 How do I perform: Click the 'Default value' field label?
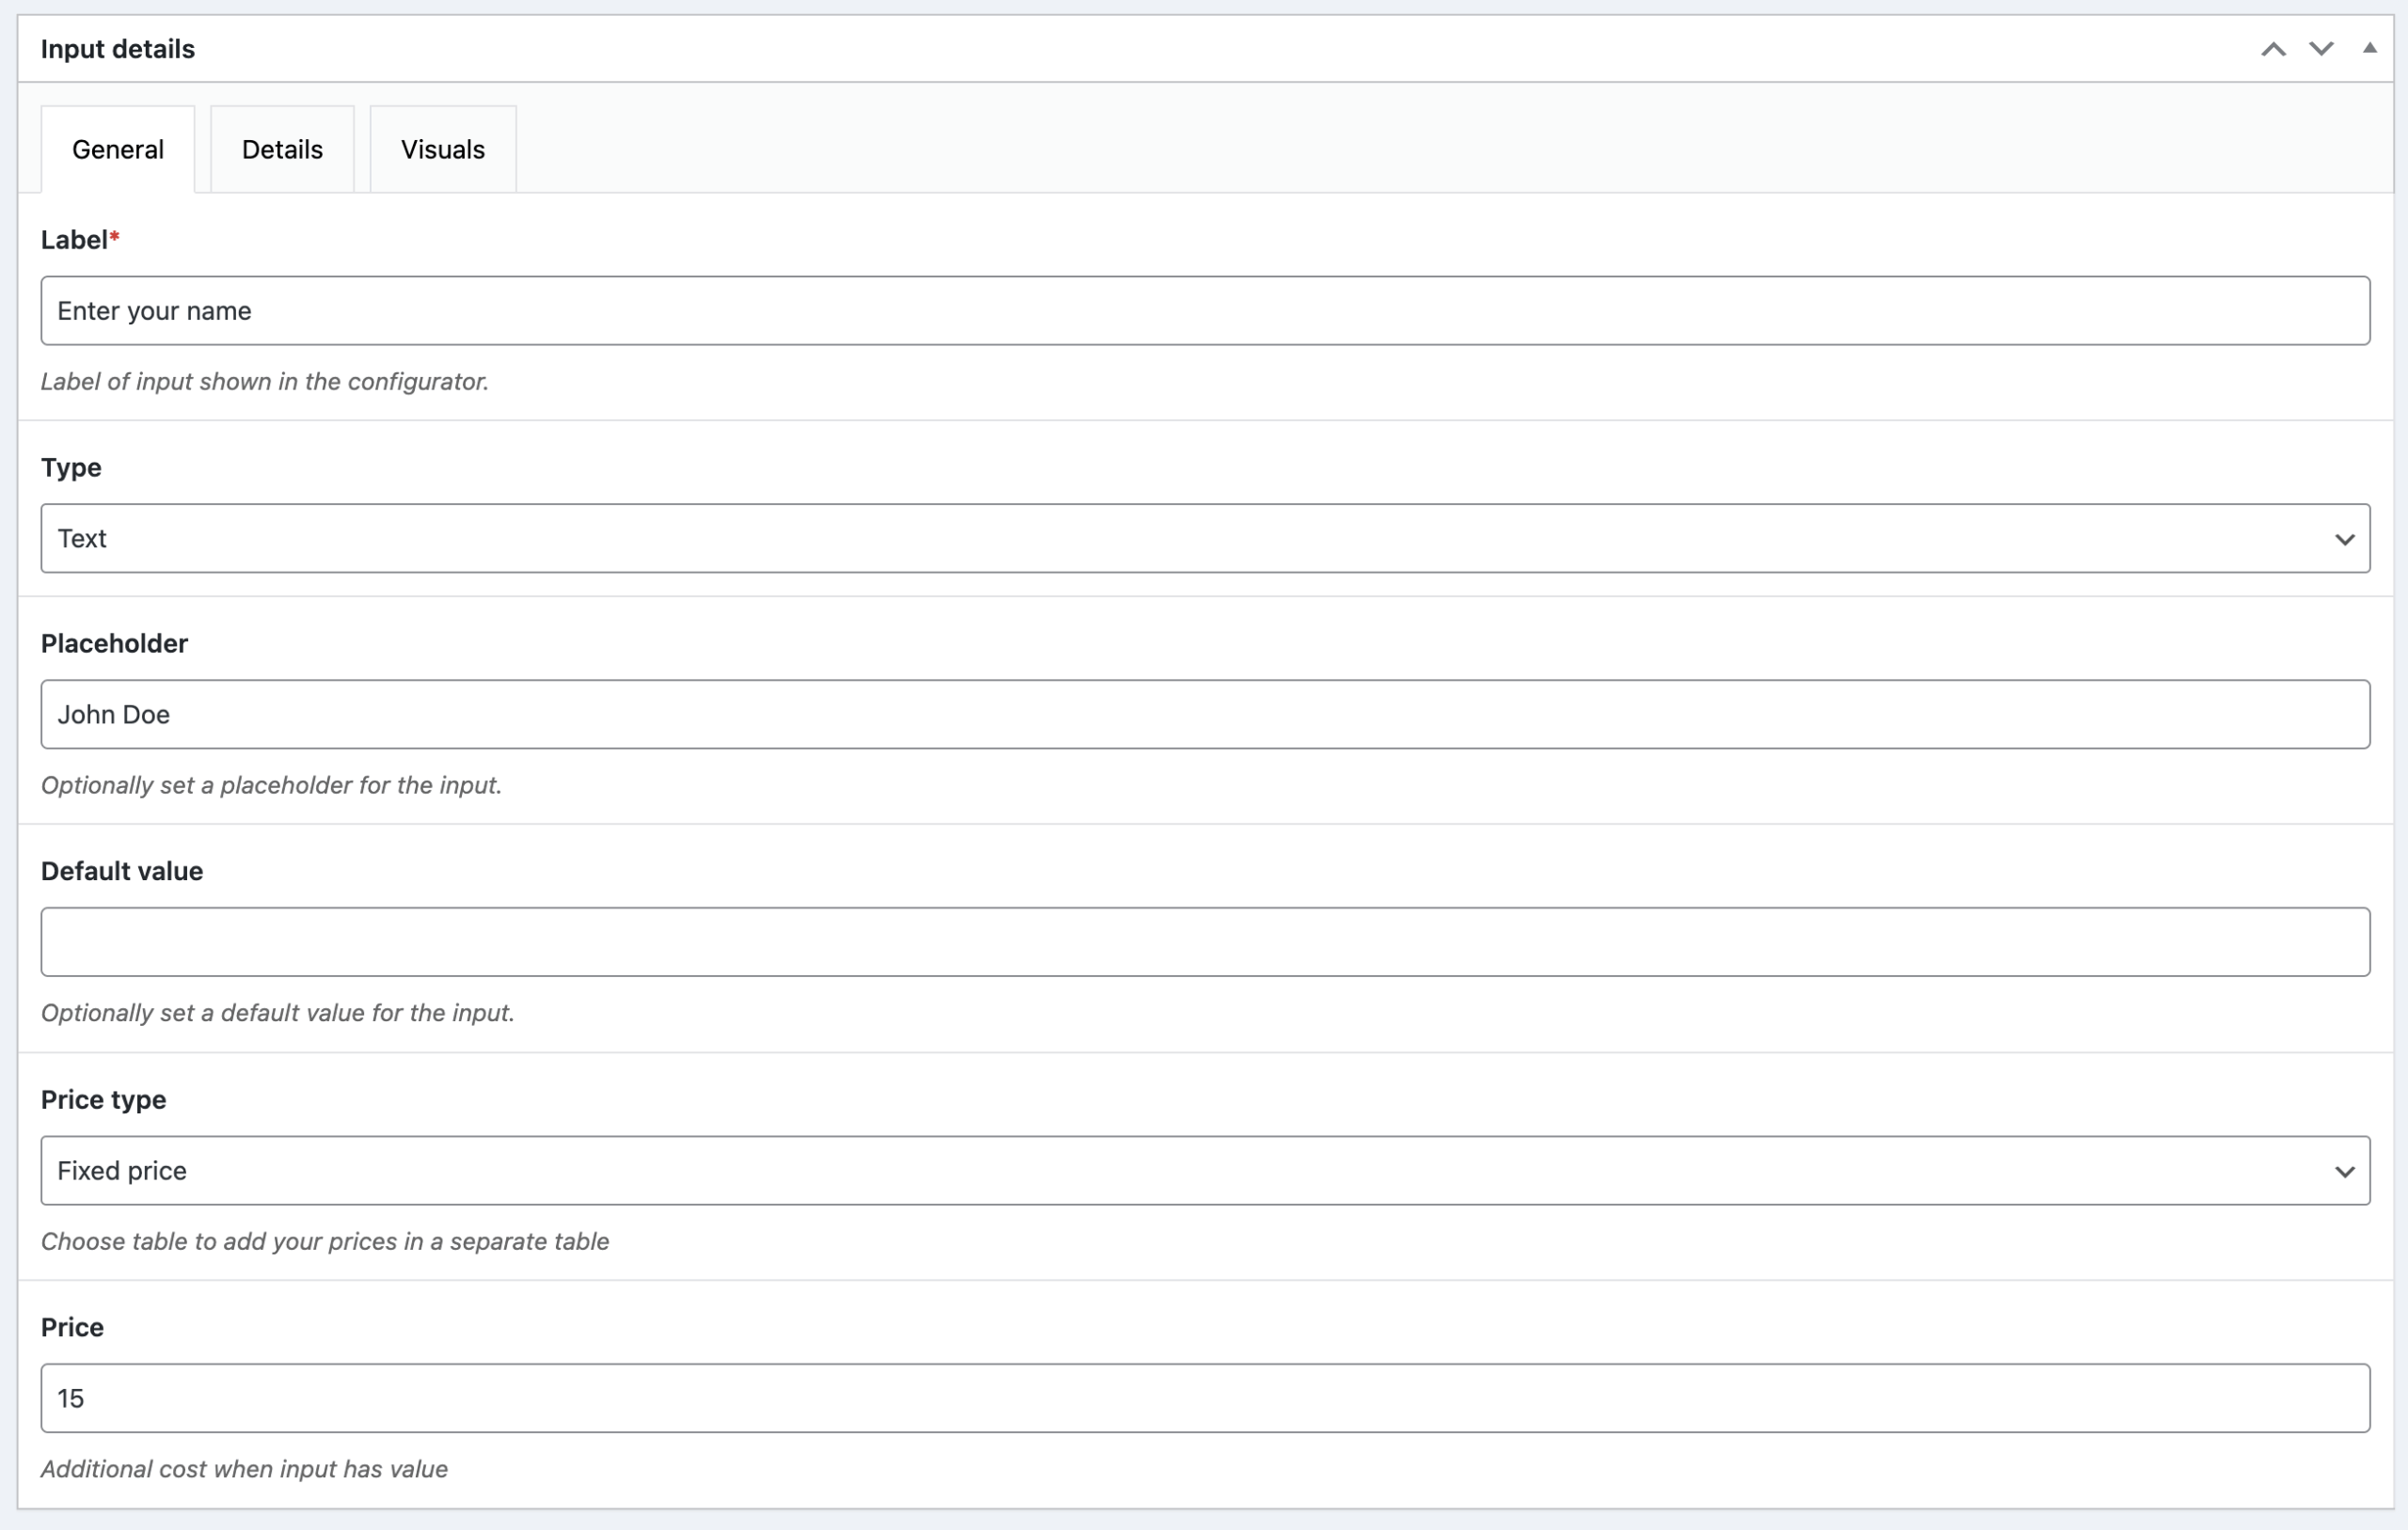(122, 871)
